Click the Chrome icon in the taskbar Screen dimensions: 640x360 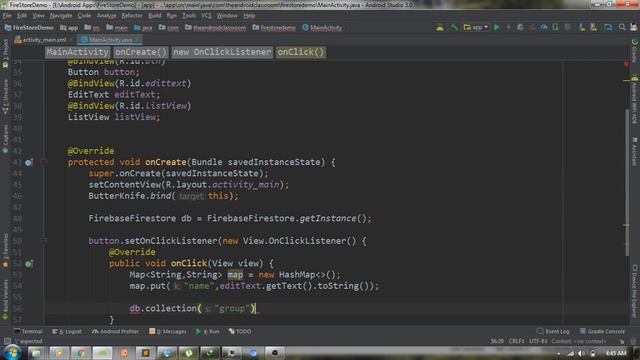point(81,353)
